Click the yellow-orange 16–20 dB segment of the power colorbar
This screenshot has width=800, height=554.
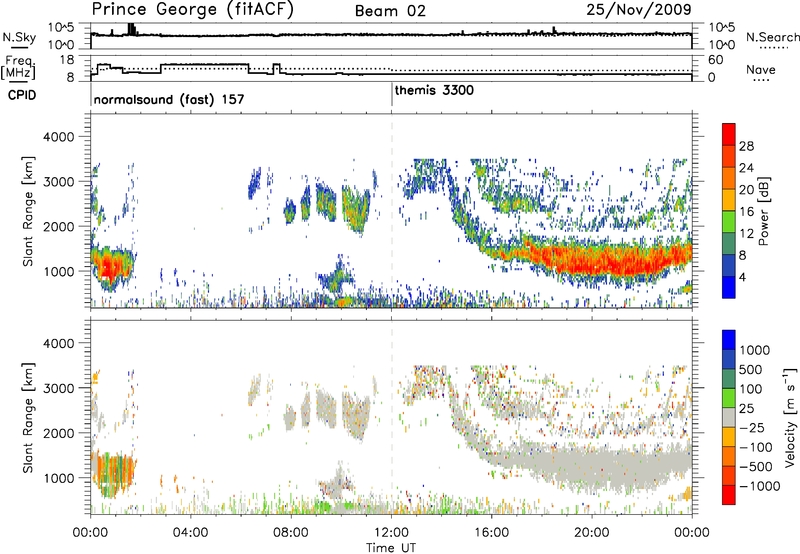pyautogui.click(x=729, y=200)
